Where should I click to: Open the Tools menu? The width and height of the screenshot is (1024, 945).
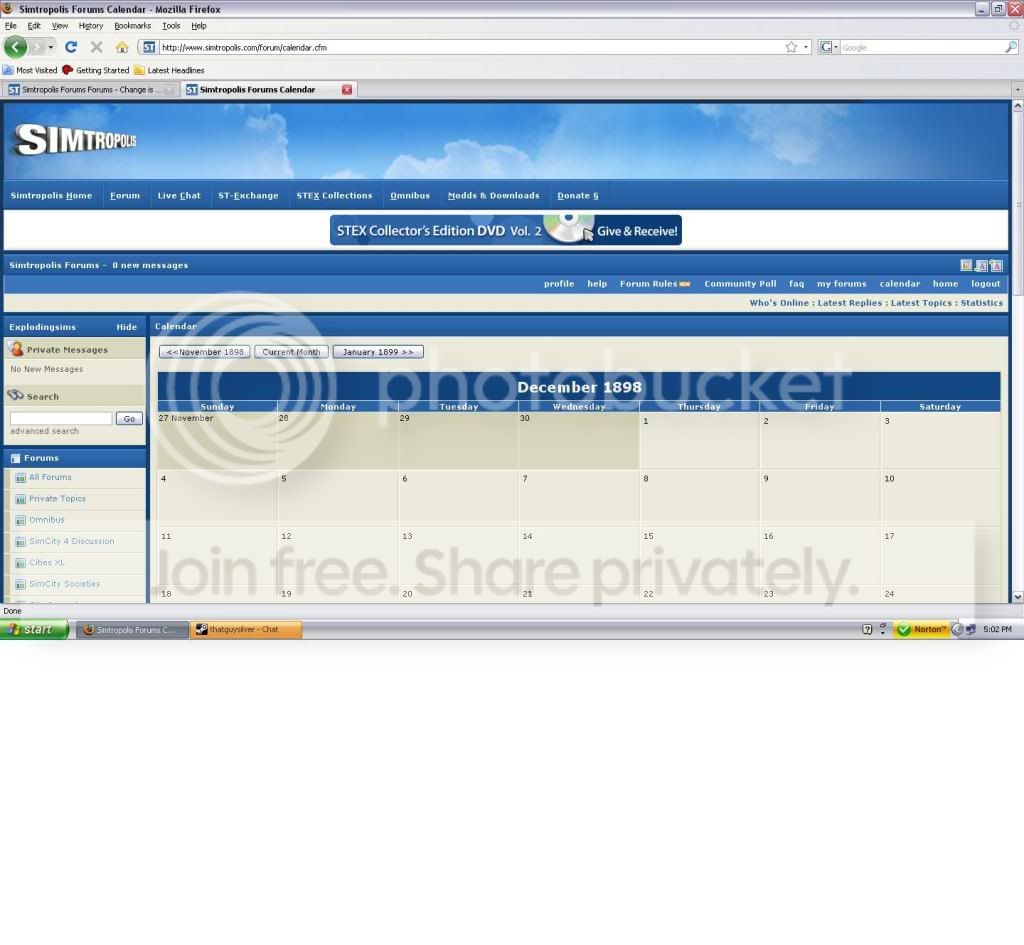[171, 26]
